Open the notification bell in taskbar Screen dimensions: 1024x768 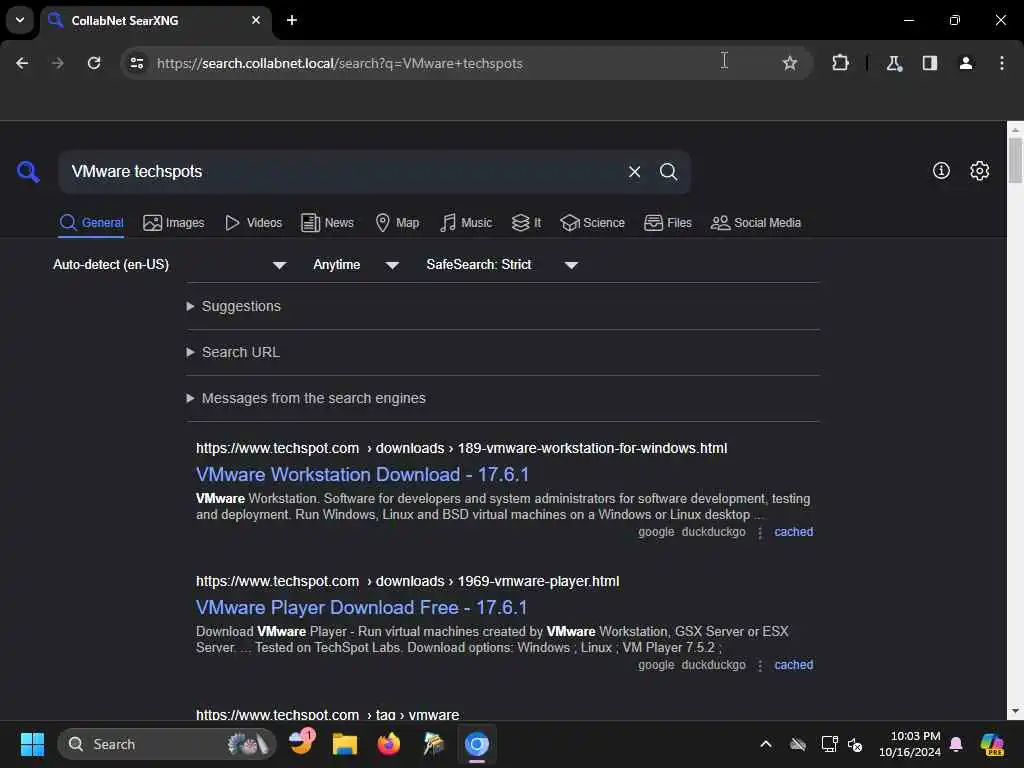pyautogui.click(x=956, y=744)
